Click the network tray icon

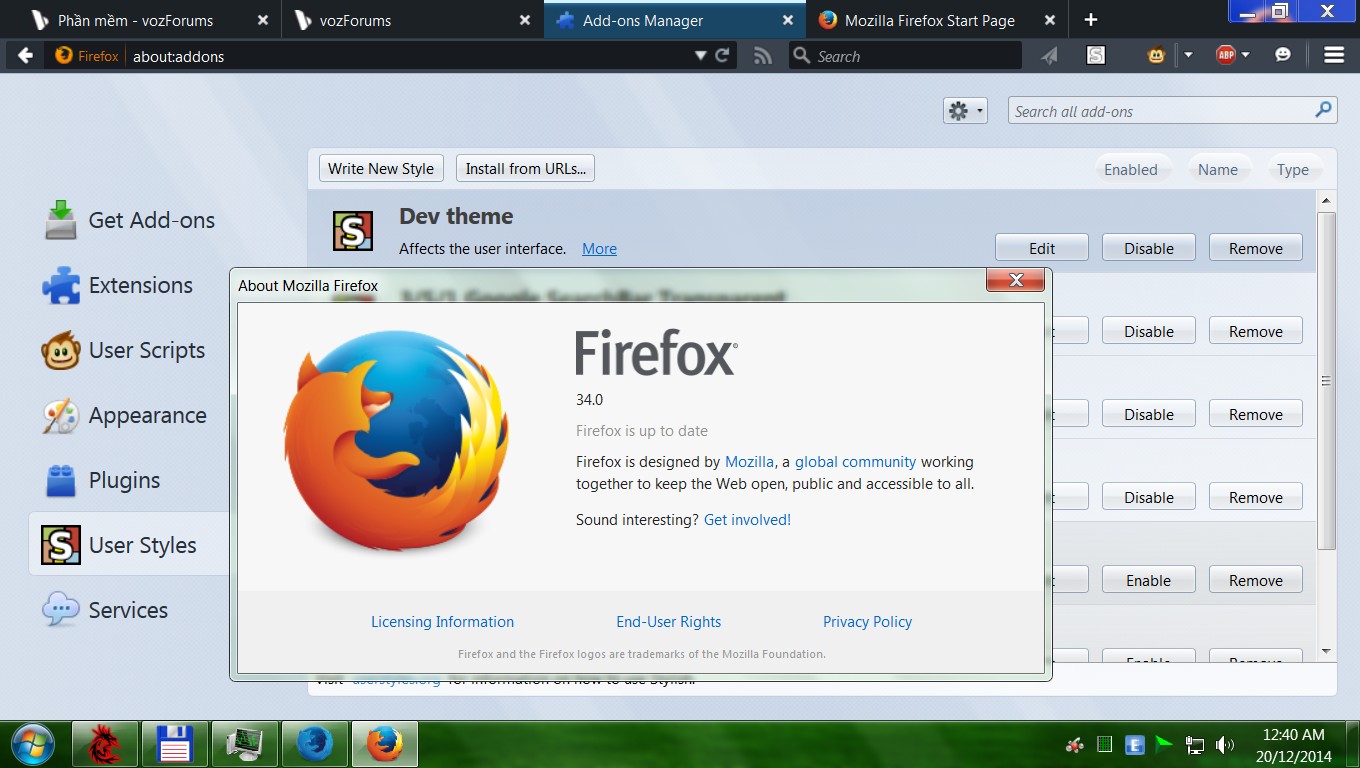[1194, 745]
